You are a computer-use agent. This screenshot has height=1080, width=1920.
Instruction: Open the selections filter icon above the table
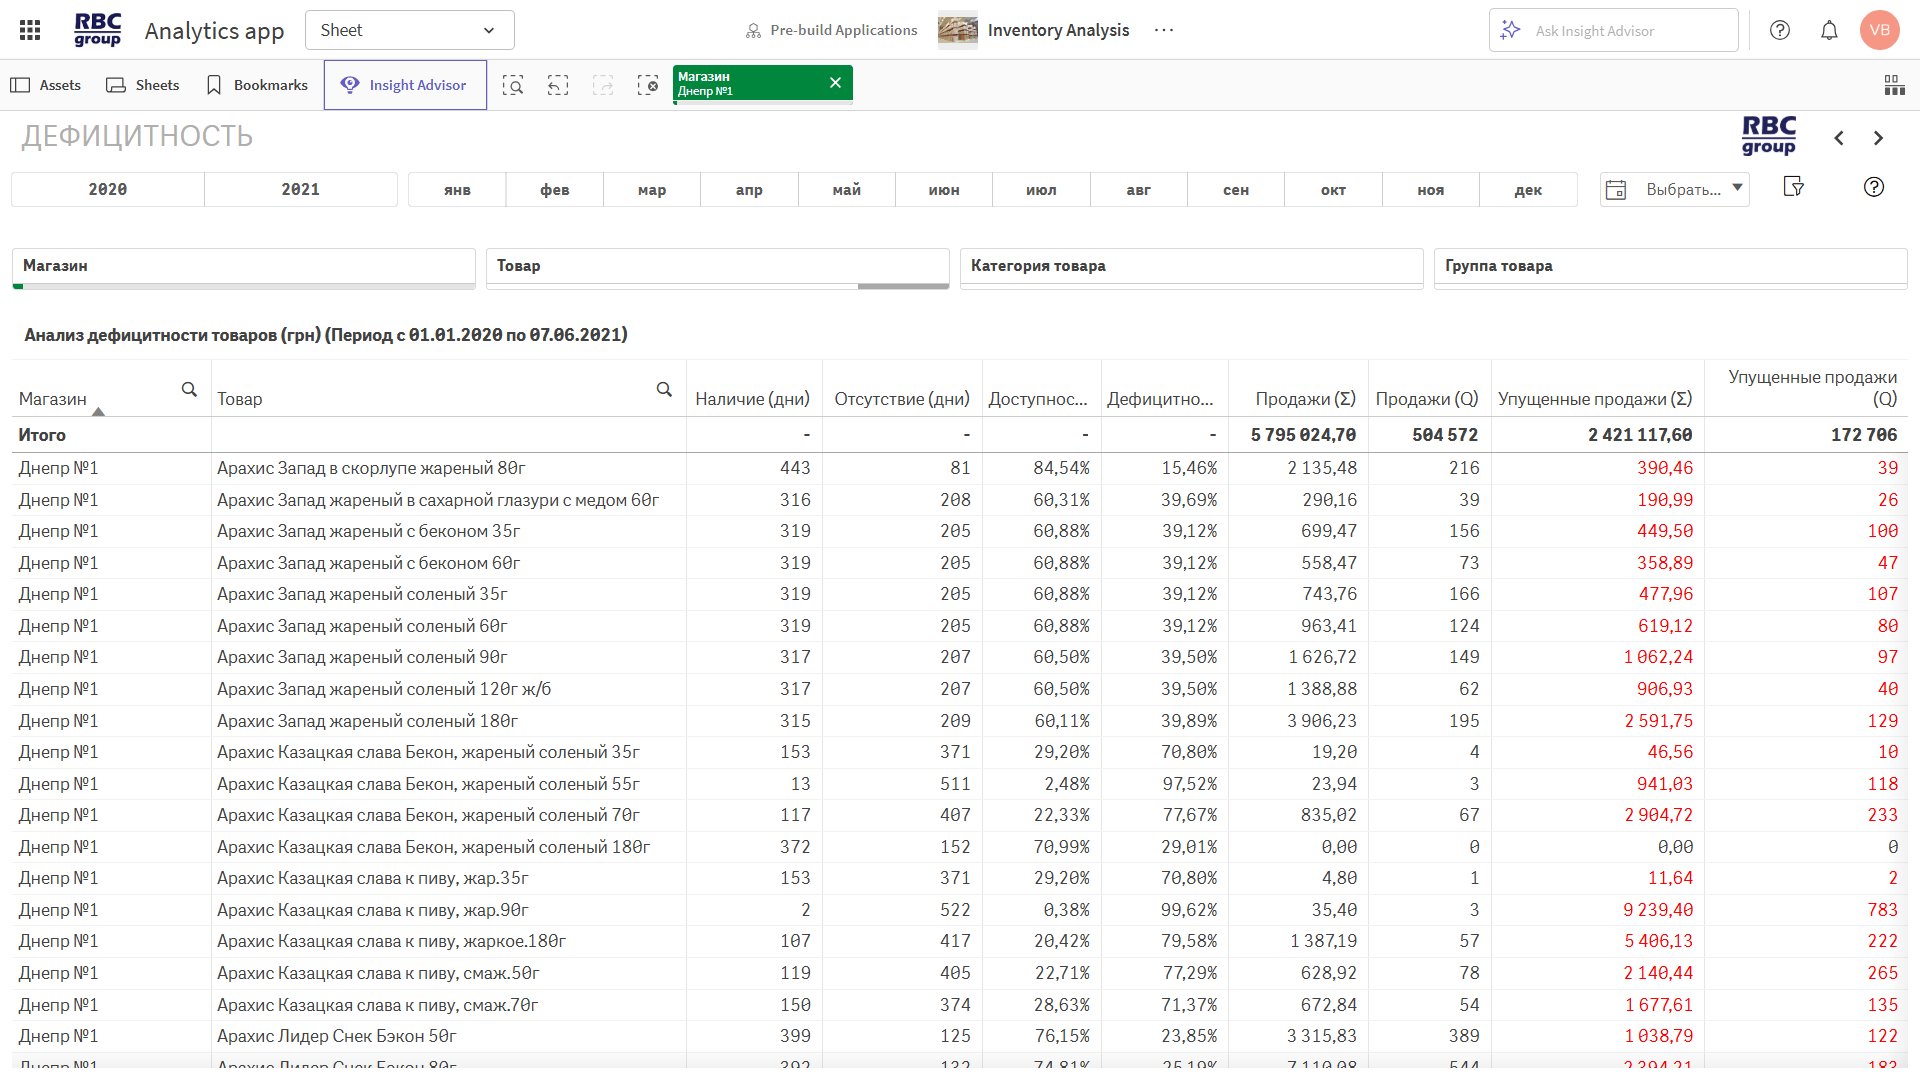1794,187
